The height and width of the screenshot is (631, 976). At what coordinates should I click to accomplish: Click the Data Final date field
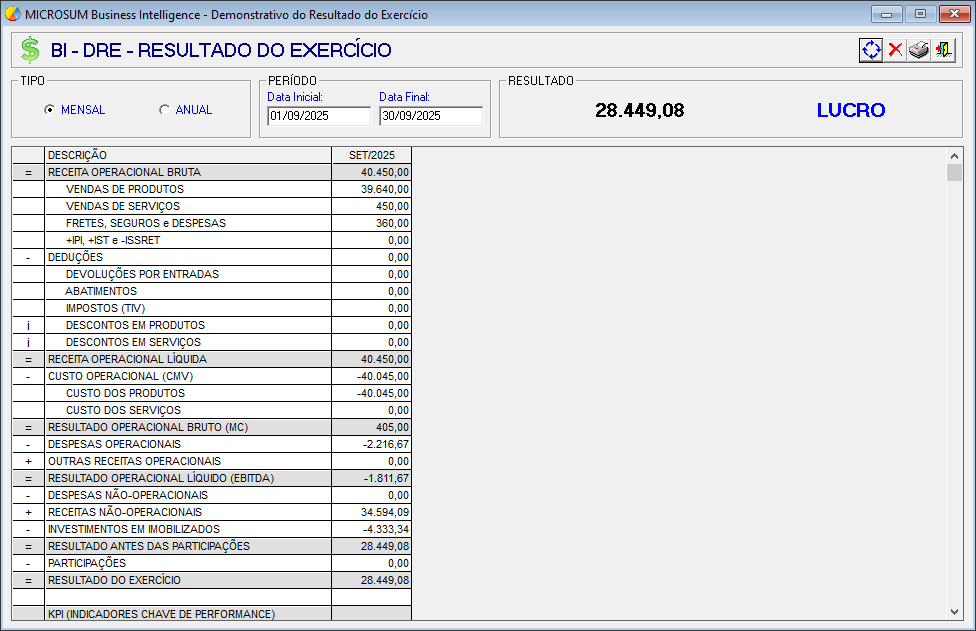click(430, 116)
